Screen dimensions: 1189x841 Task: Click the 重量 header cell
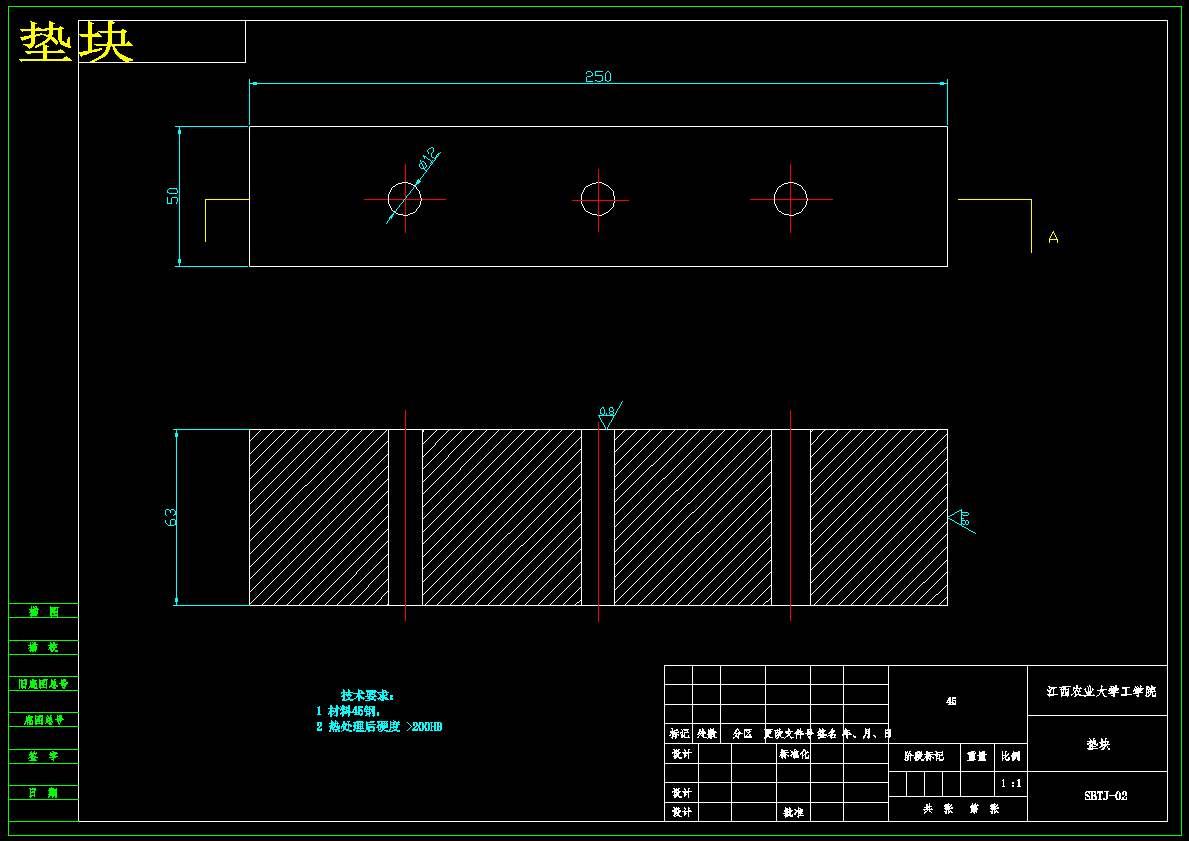coord(977,757)
